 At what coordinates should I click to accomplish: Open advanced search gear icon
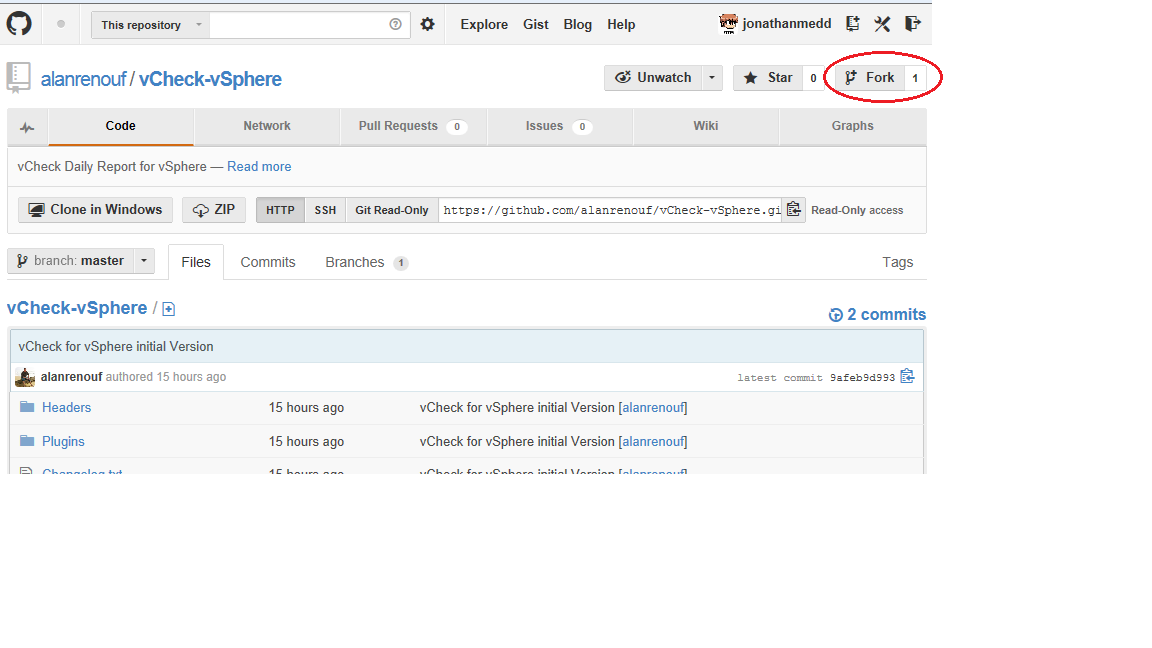point(428,24)
